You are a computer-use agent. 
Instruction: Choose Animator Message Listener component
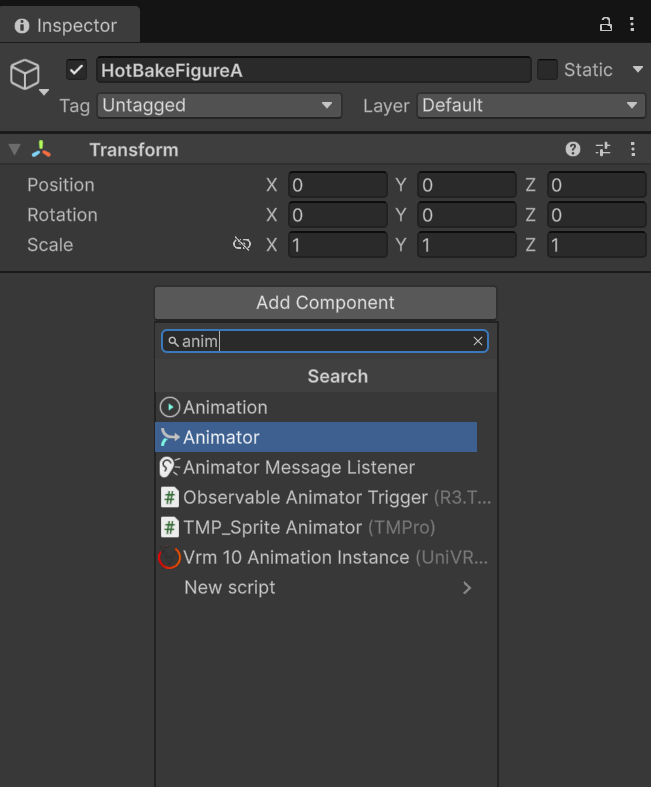[316, 467]
